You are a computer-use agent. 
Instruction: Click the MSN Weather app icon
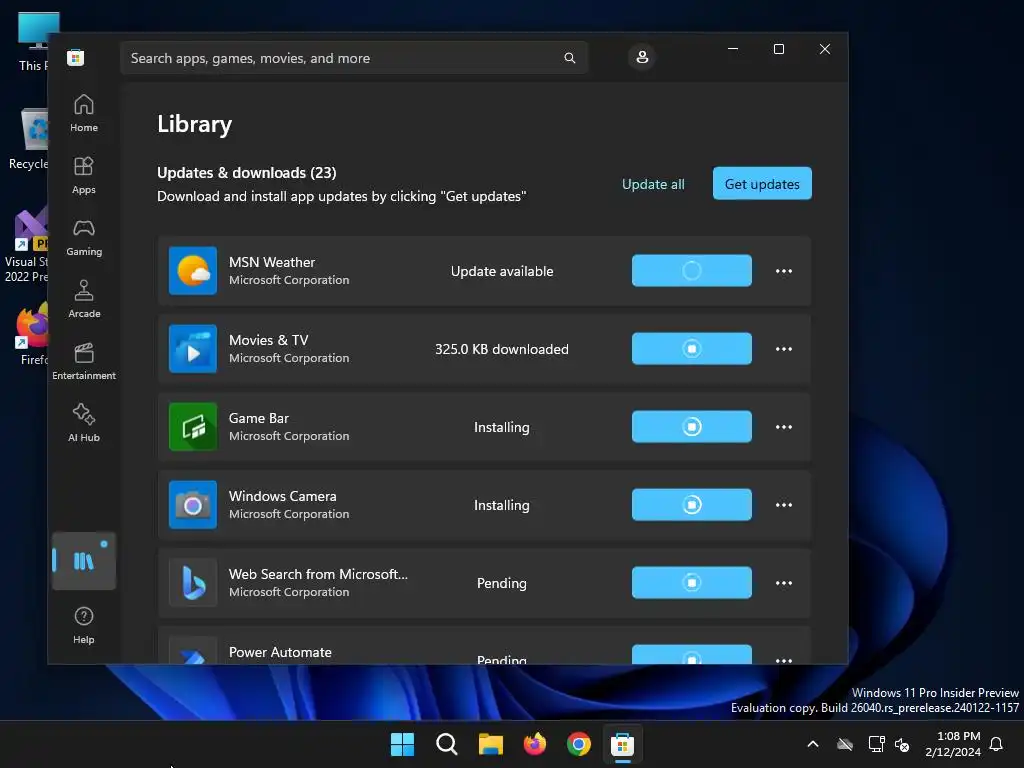tap(193, 270)
